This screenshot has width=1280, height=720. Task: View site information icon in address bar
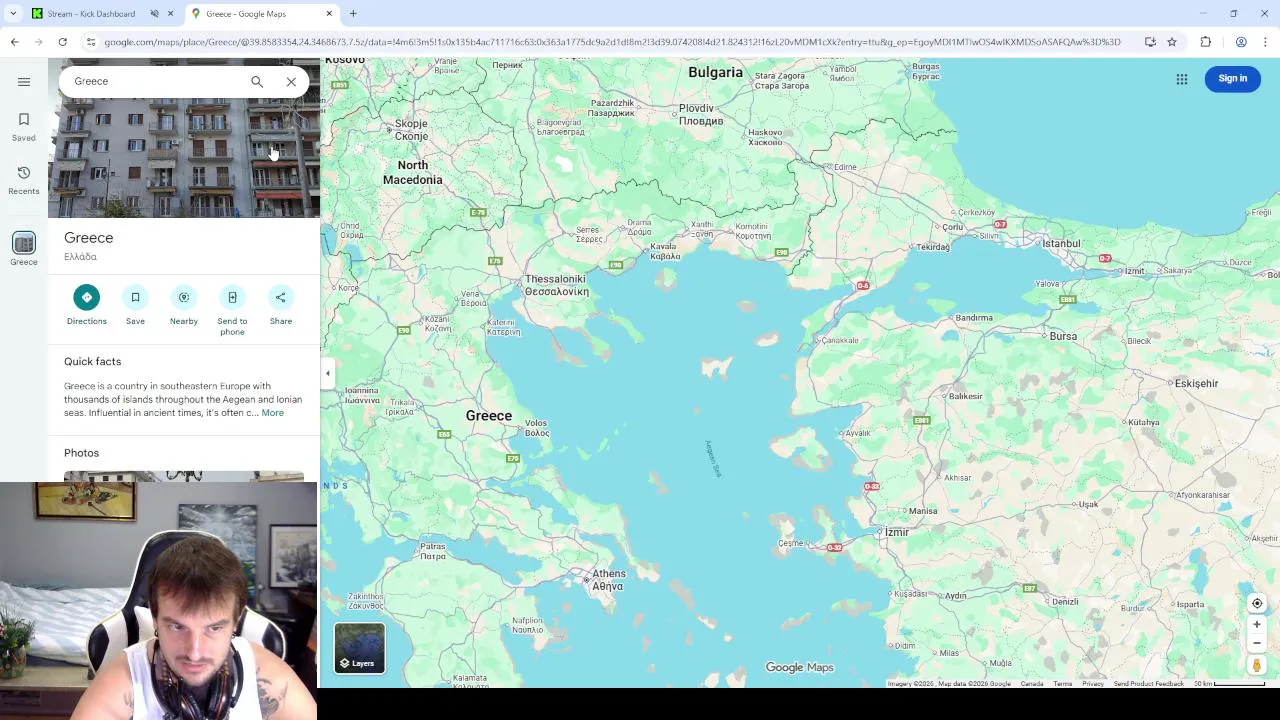pyautogui.click(x=91, y=42)
